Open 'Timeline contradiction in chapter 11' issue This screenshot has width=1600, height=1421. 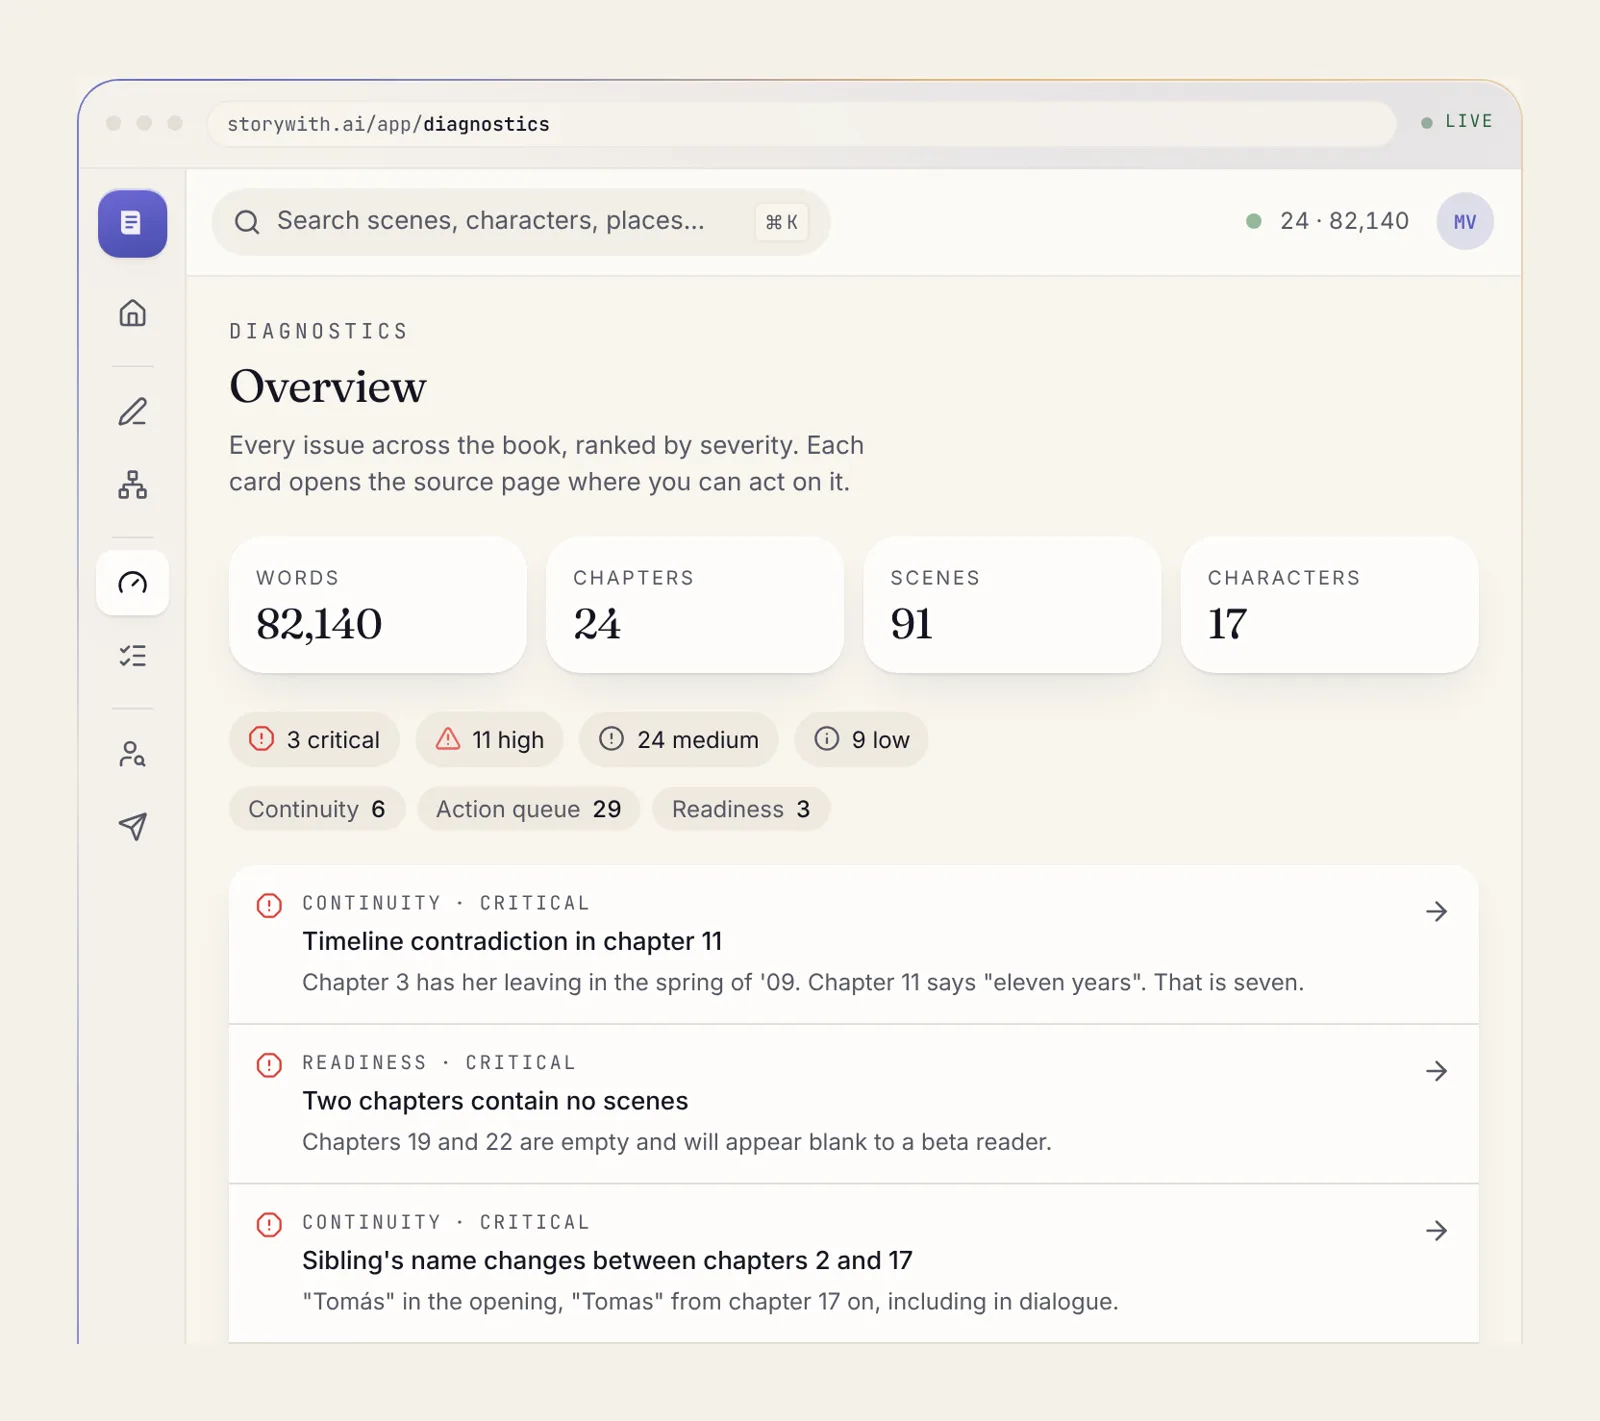(x=853, y=944)
